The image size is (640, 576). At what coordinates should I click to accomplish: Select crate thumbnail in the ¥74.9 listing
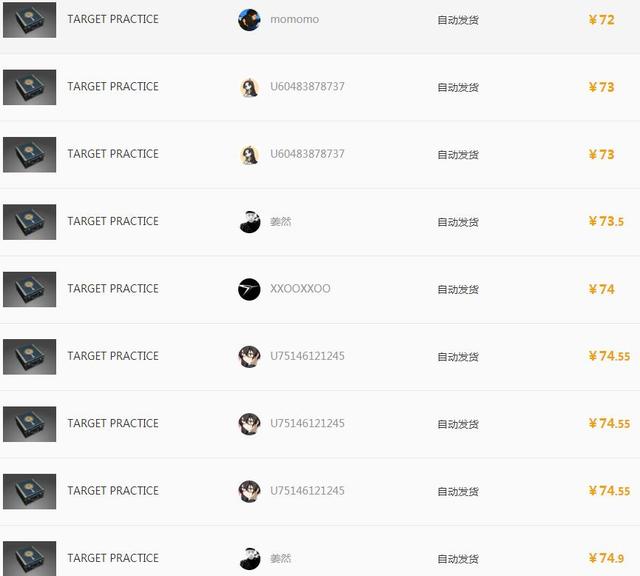tap(29, 558)
